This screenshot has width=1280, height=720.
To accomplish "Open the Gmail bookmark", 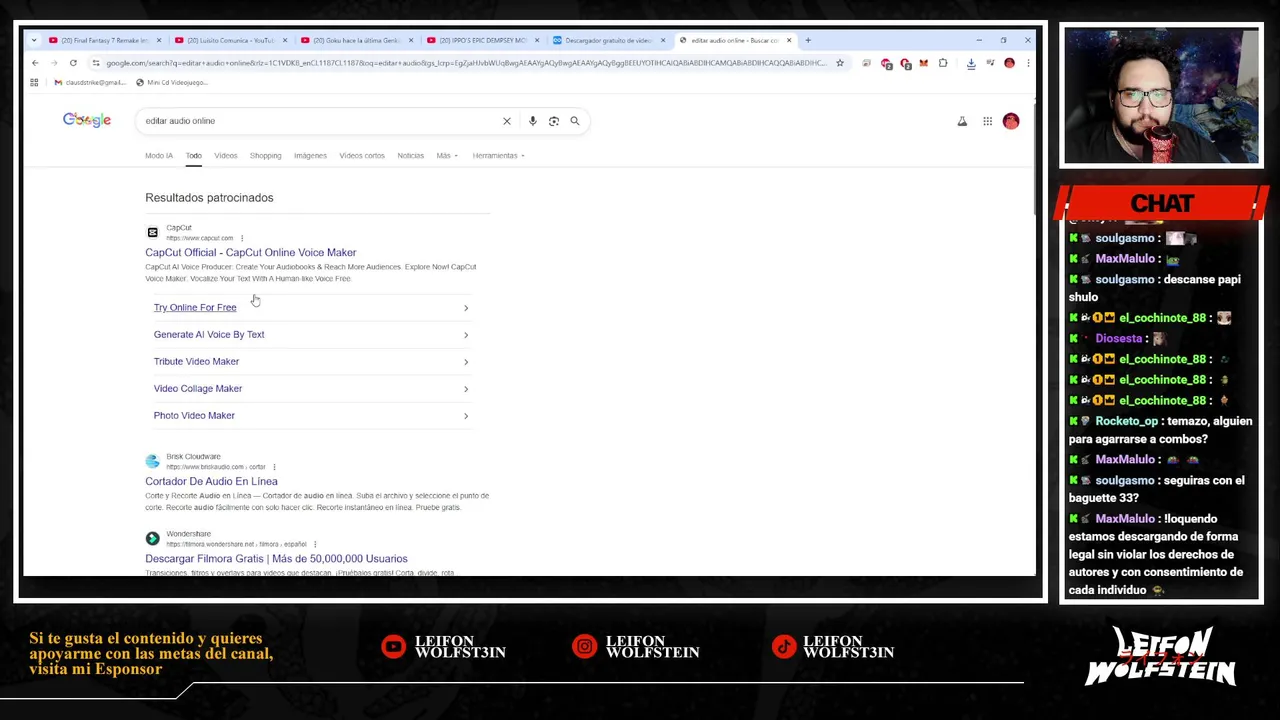I will tap(90, 82).
